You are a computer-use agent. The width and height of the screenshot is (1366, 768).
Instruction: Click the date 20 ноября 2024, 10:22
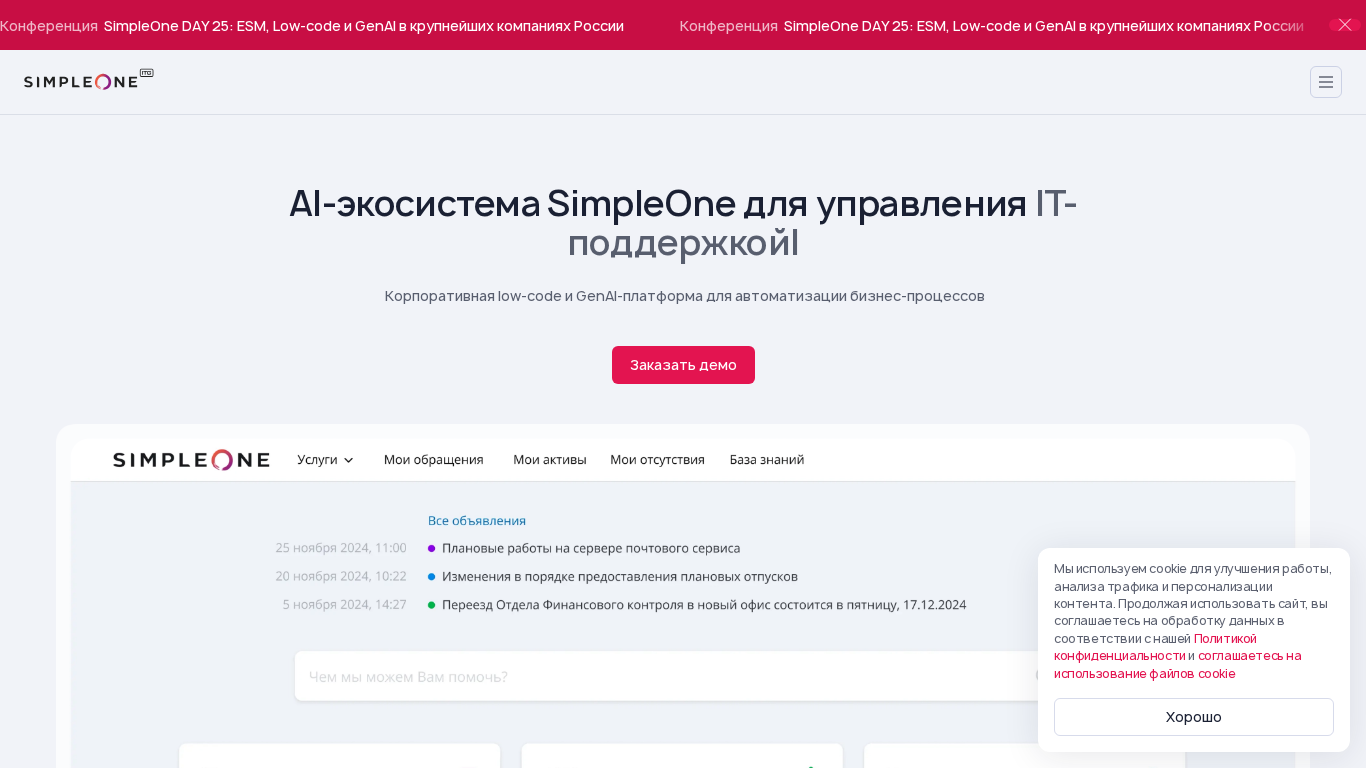[x=341, y=577]
